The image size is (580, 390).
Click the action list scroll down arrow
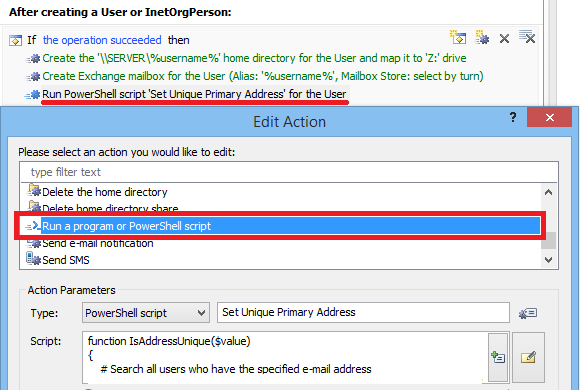549,260
